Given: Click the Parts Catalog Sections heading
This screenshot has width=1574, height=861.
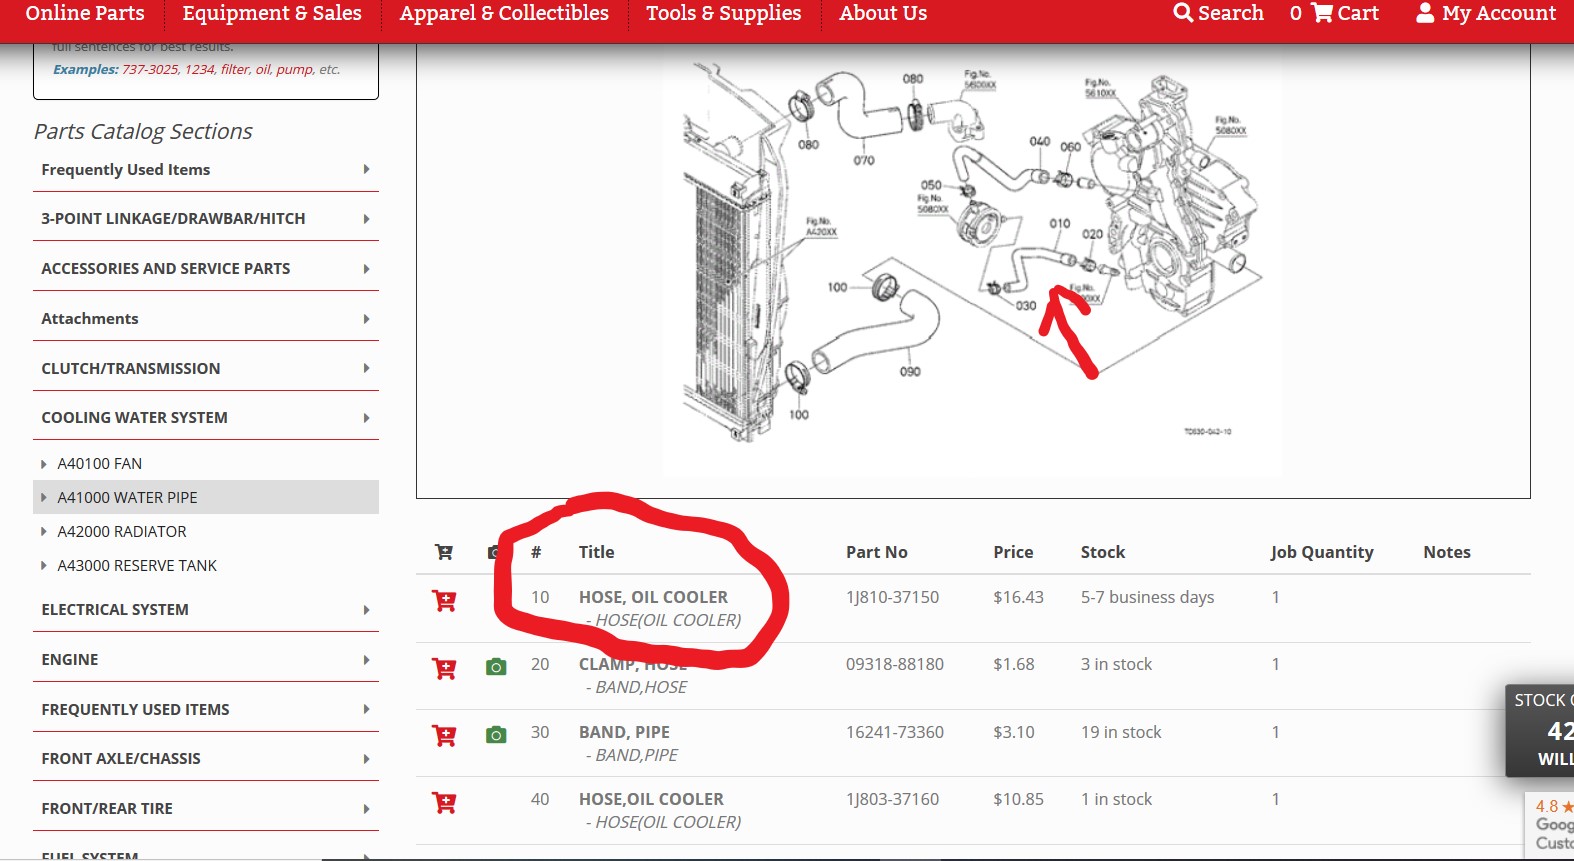Looking at the screenshot, I should [x=143, y=131].
